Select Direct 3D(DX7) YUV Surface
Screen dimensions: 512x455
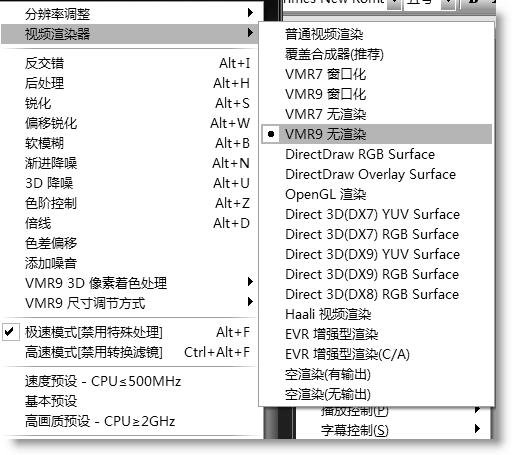click(377, 214)
